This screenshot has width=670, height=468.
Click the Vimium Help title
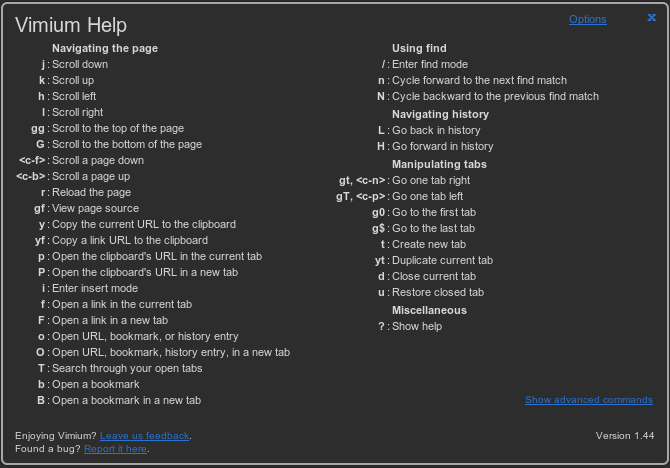tap(71, 25)
